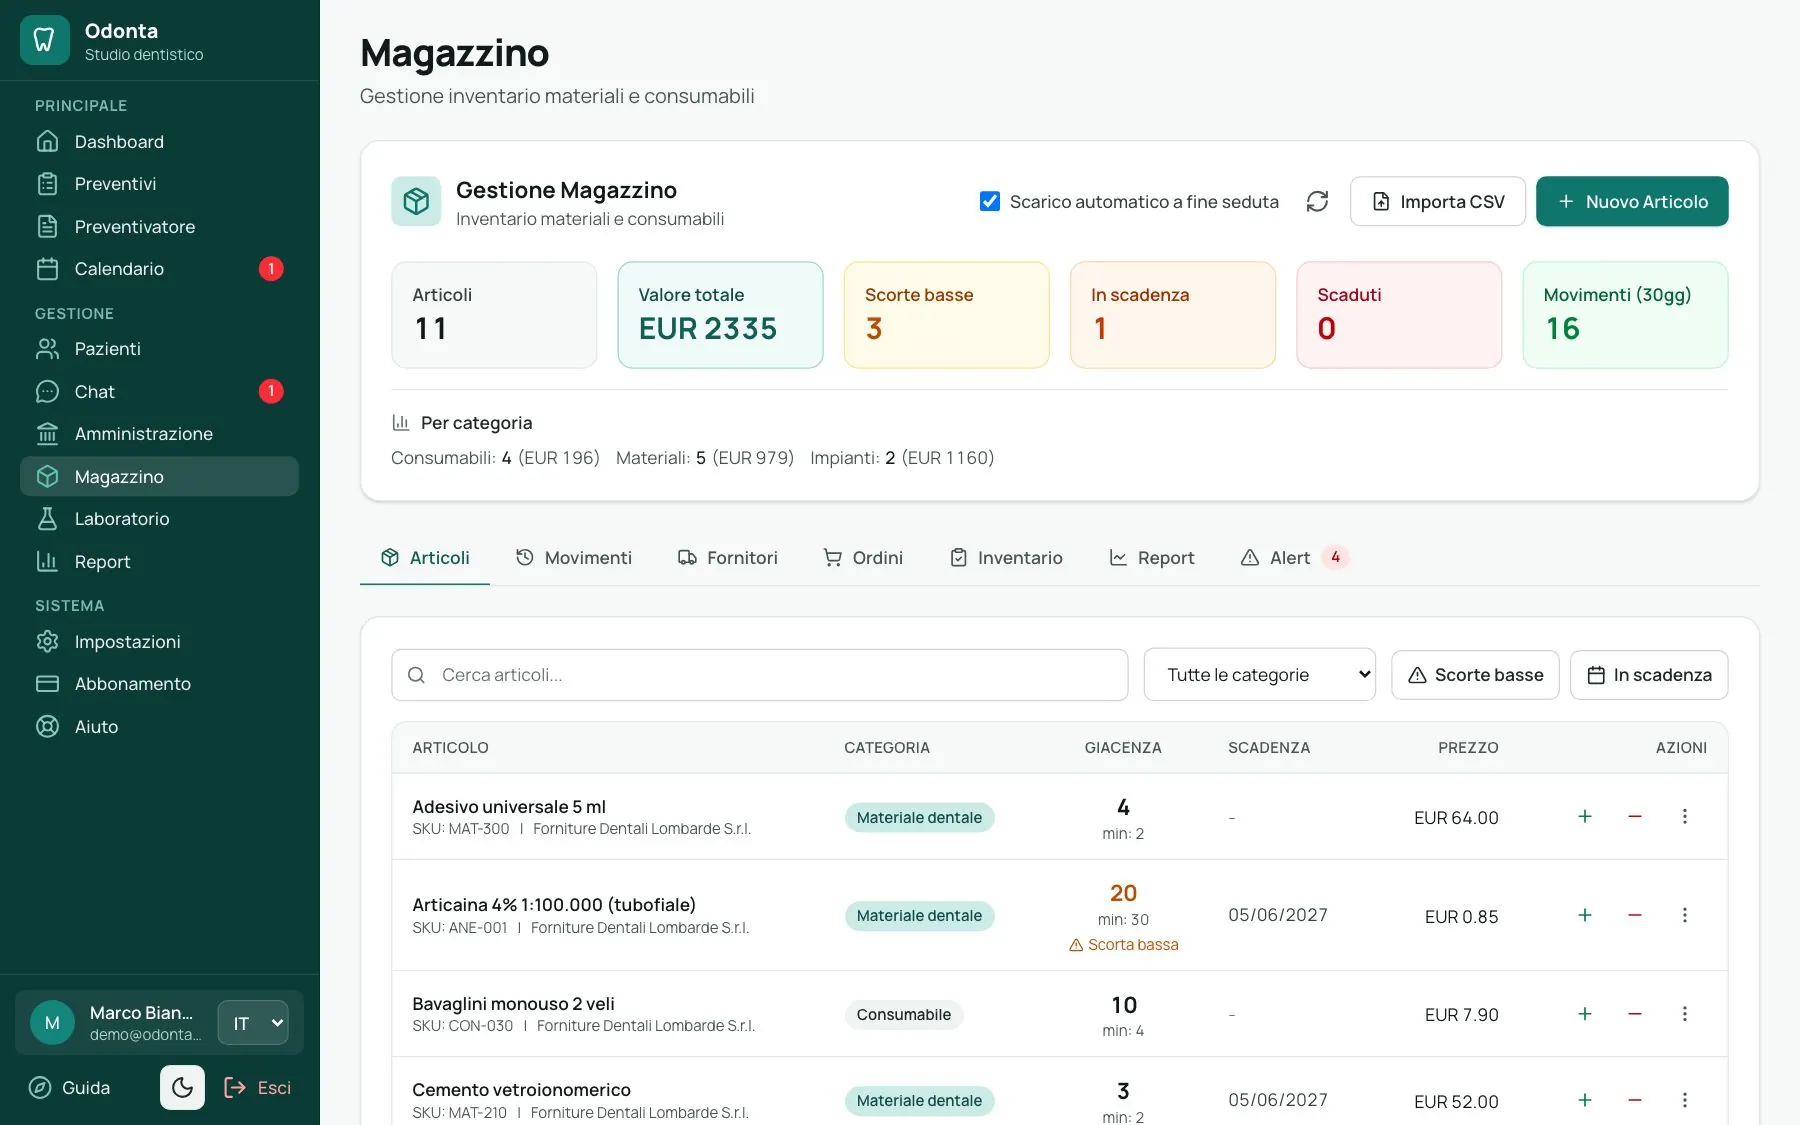Click the Cerca articoli search field
Image resolution: width=1800 pixels, height=1125 pixels.
coord(760,675)
